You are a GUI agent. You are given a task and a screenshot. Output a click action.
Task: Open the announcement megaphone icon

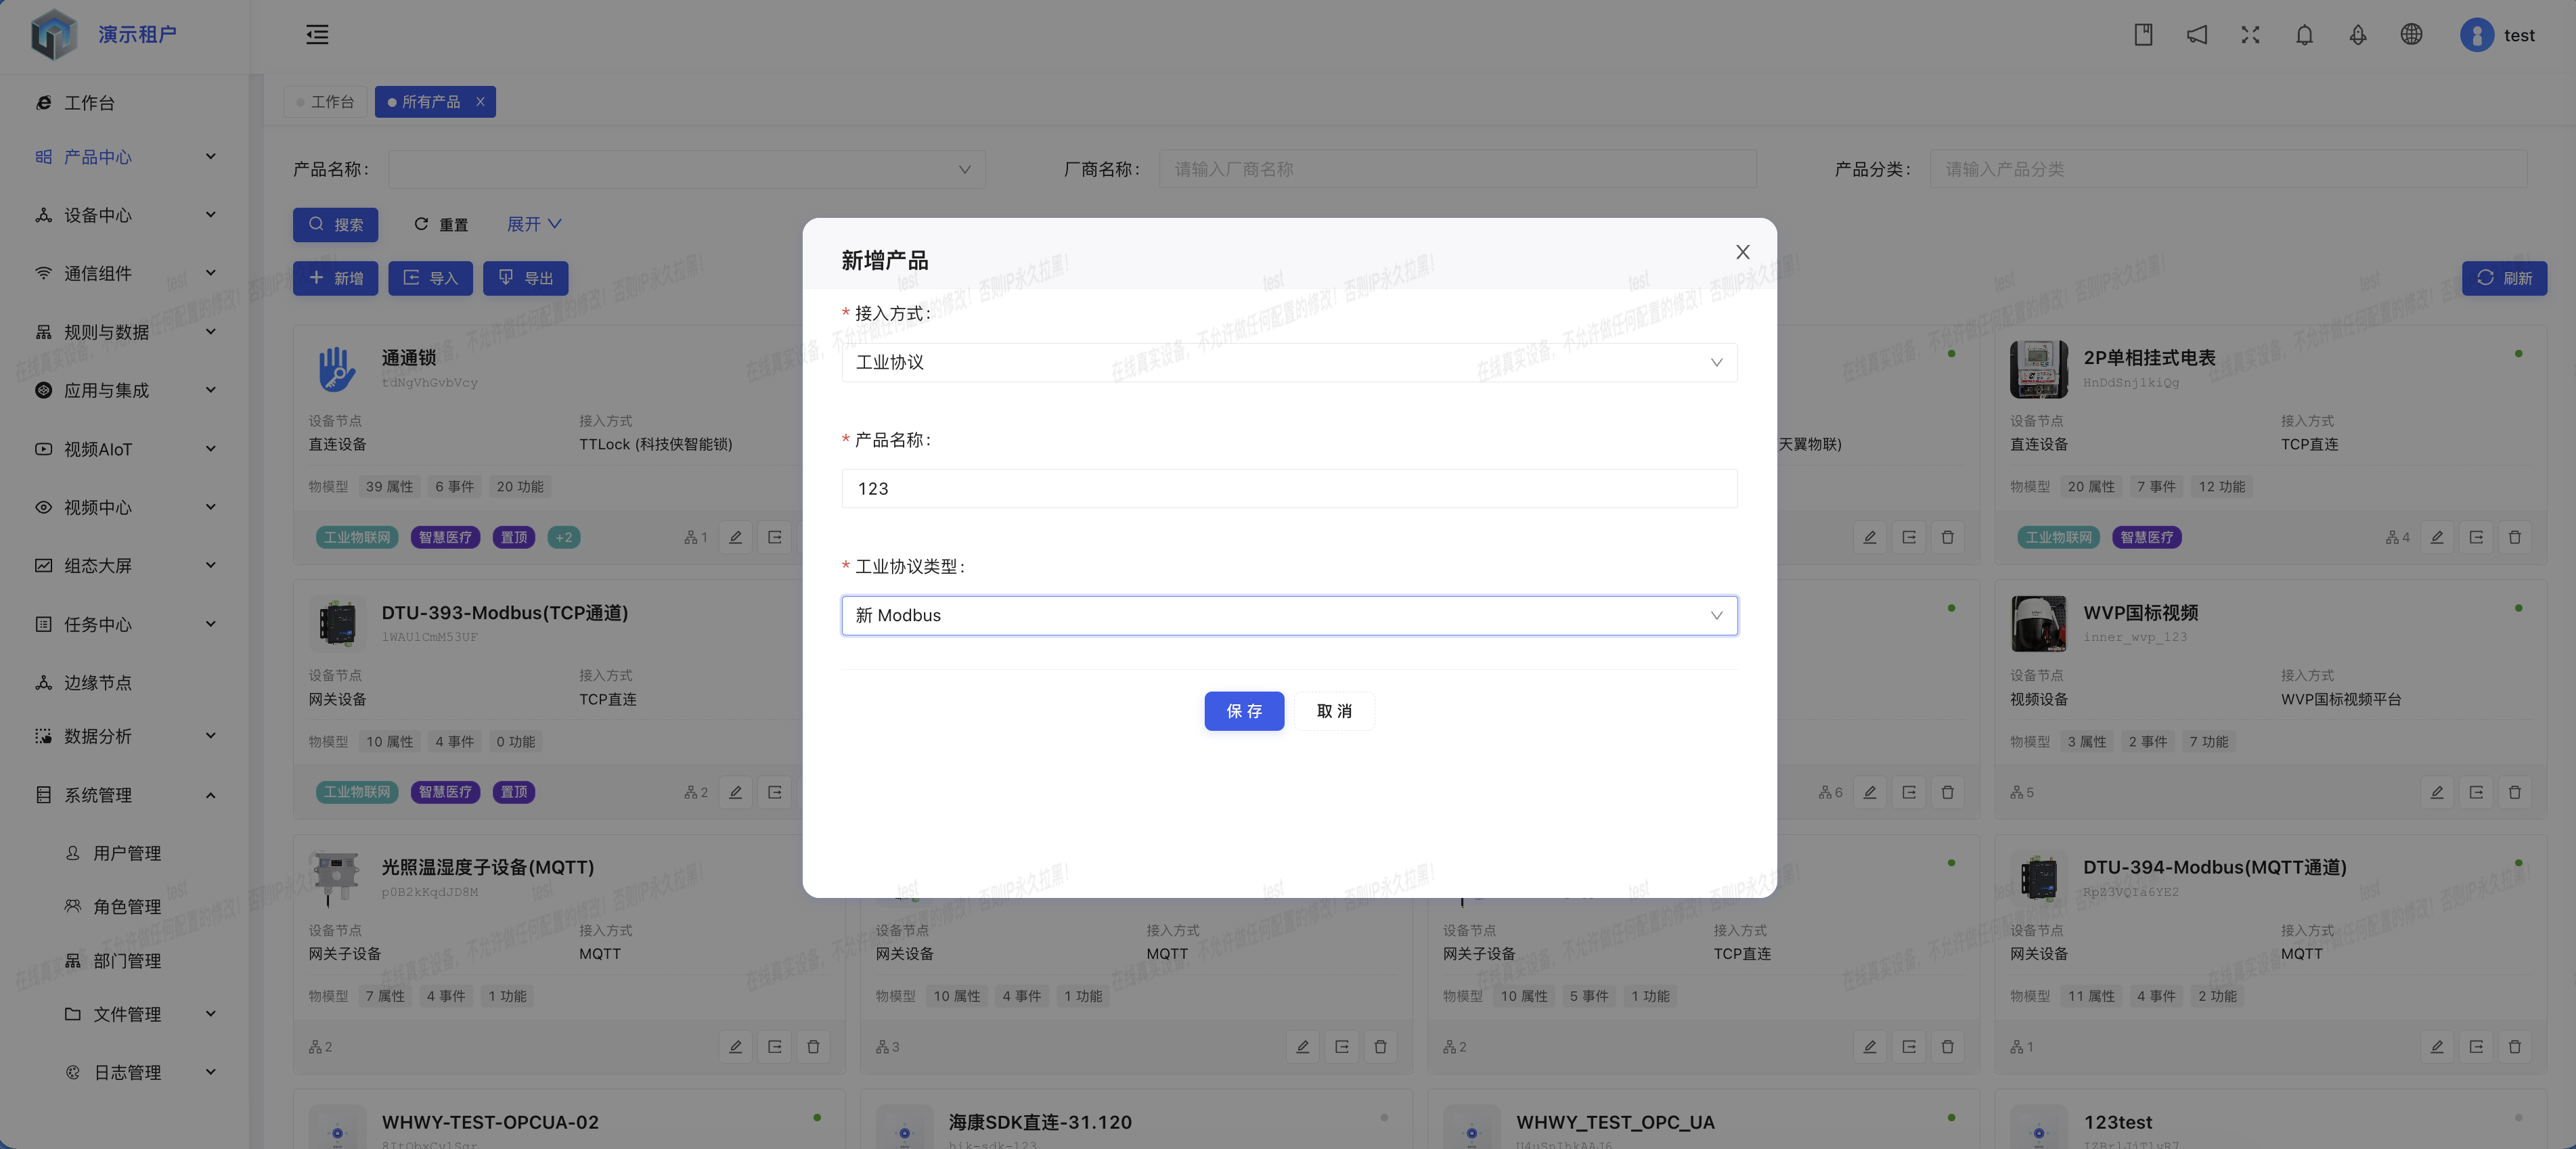2197,35
